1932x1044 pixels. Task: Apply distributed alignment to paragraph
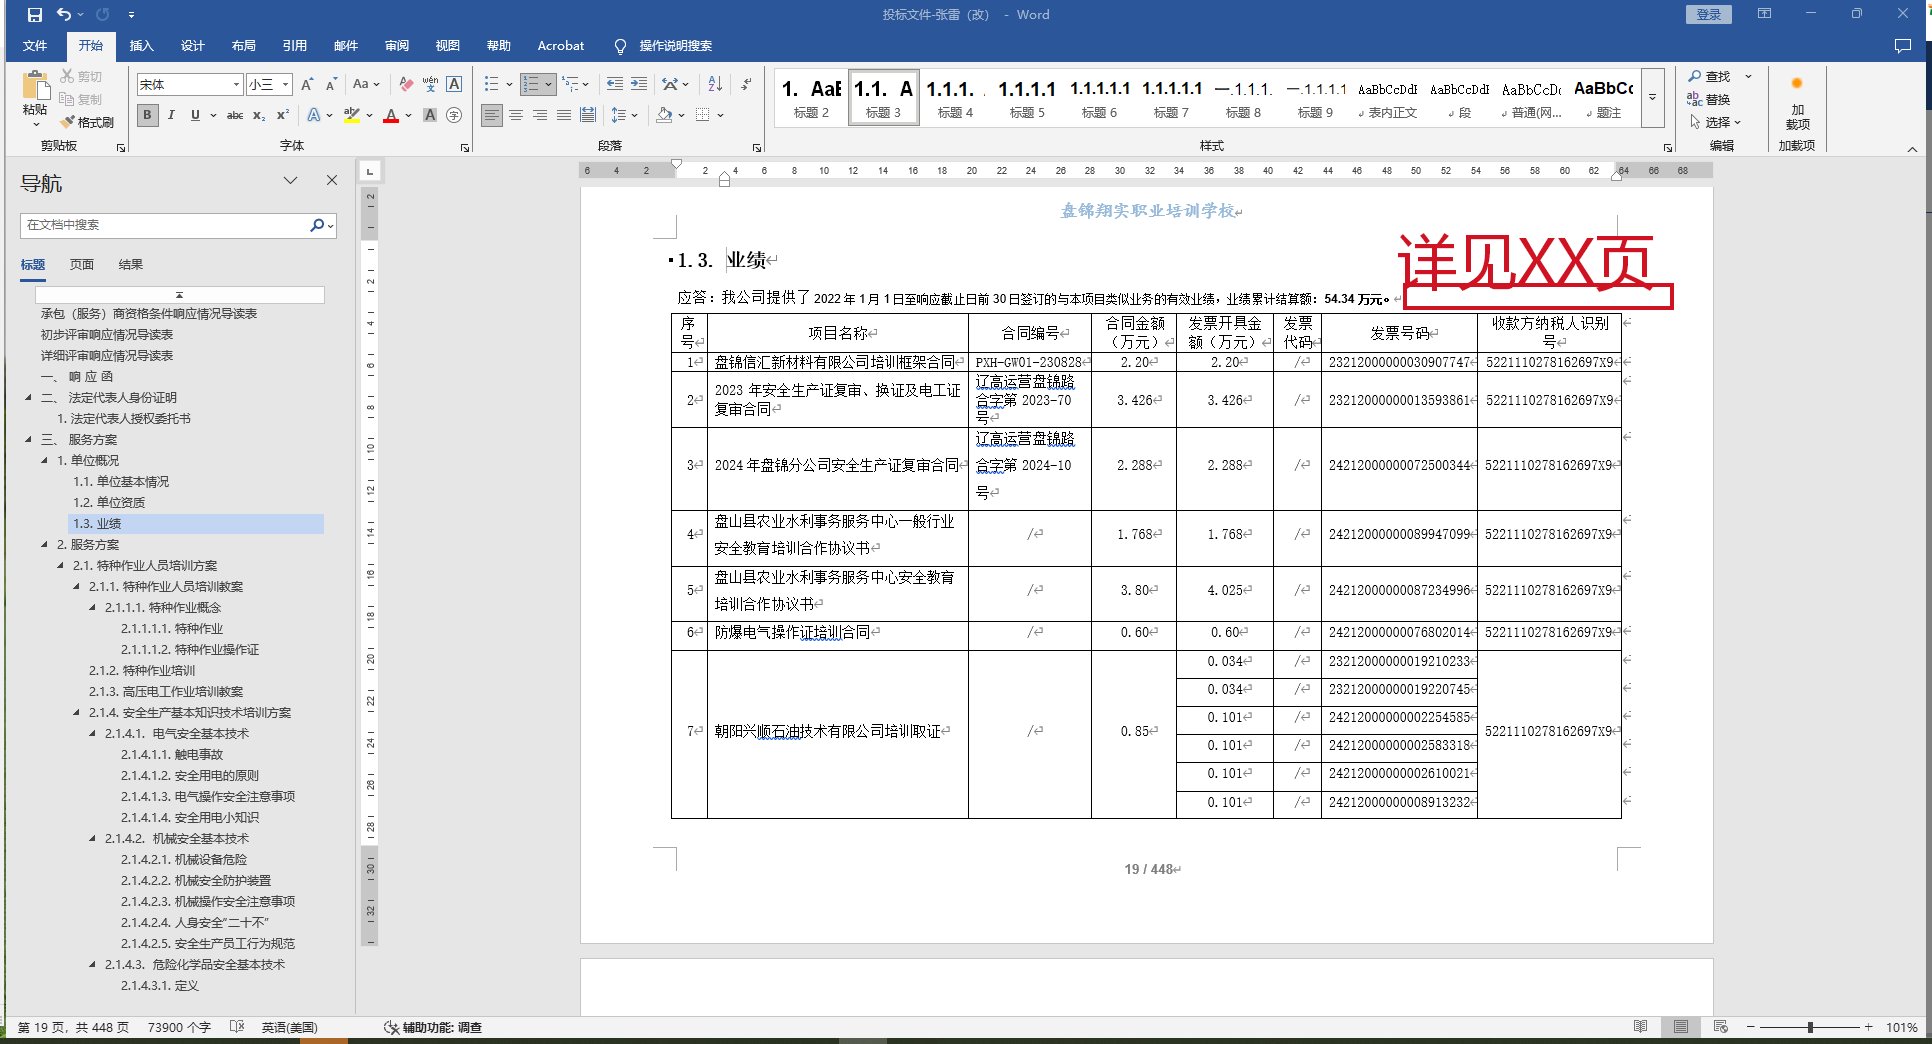(588, 115)
